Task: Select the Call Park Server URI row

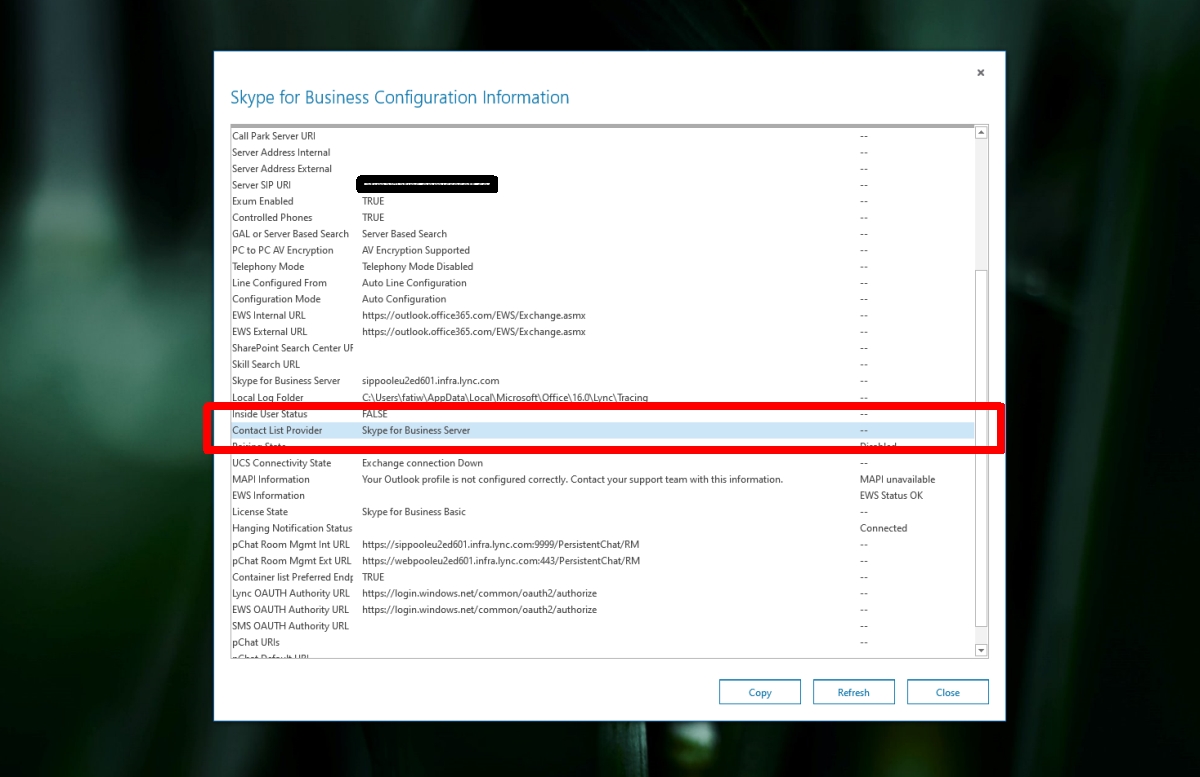Action: tap(603, 136)
